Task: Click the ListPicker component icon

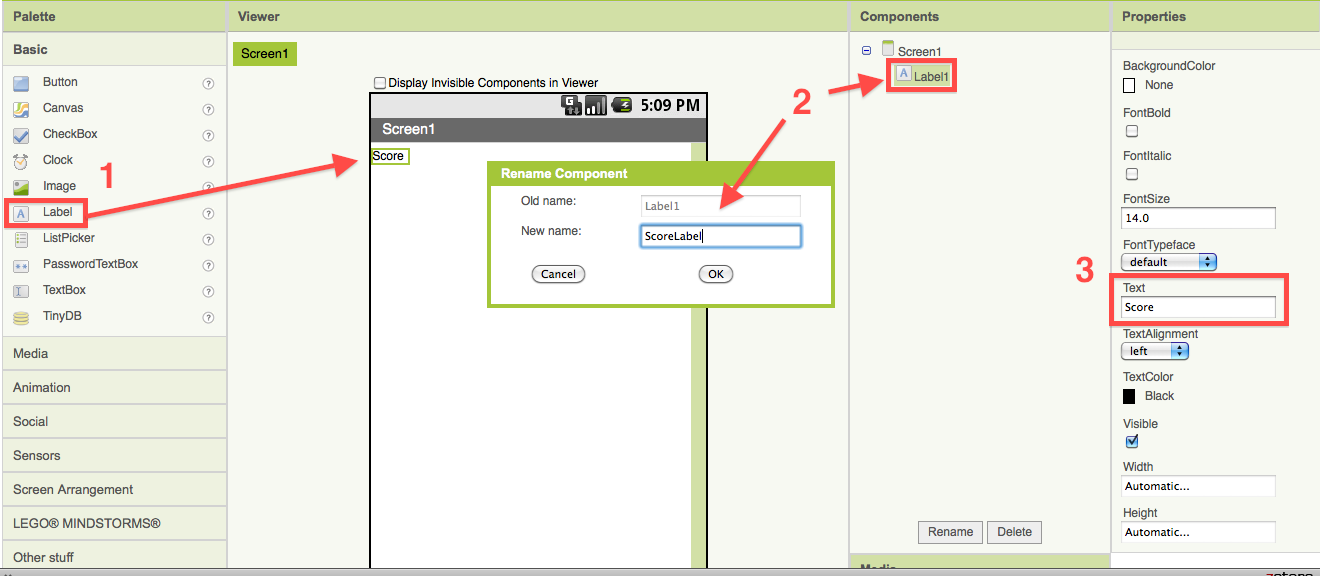Action: coord(21,239)
